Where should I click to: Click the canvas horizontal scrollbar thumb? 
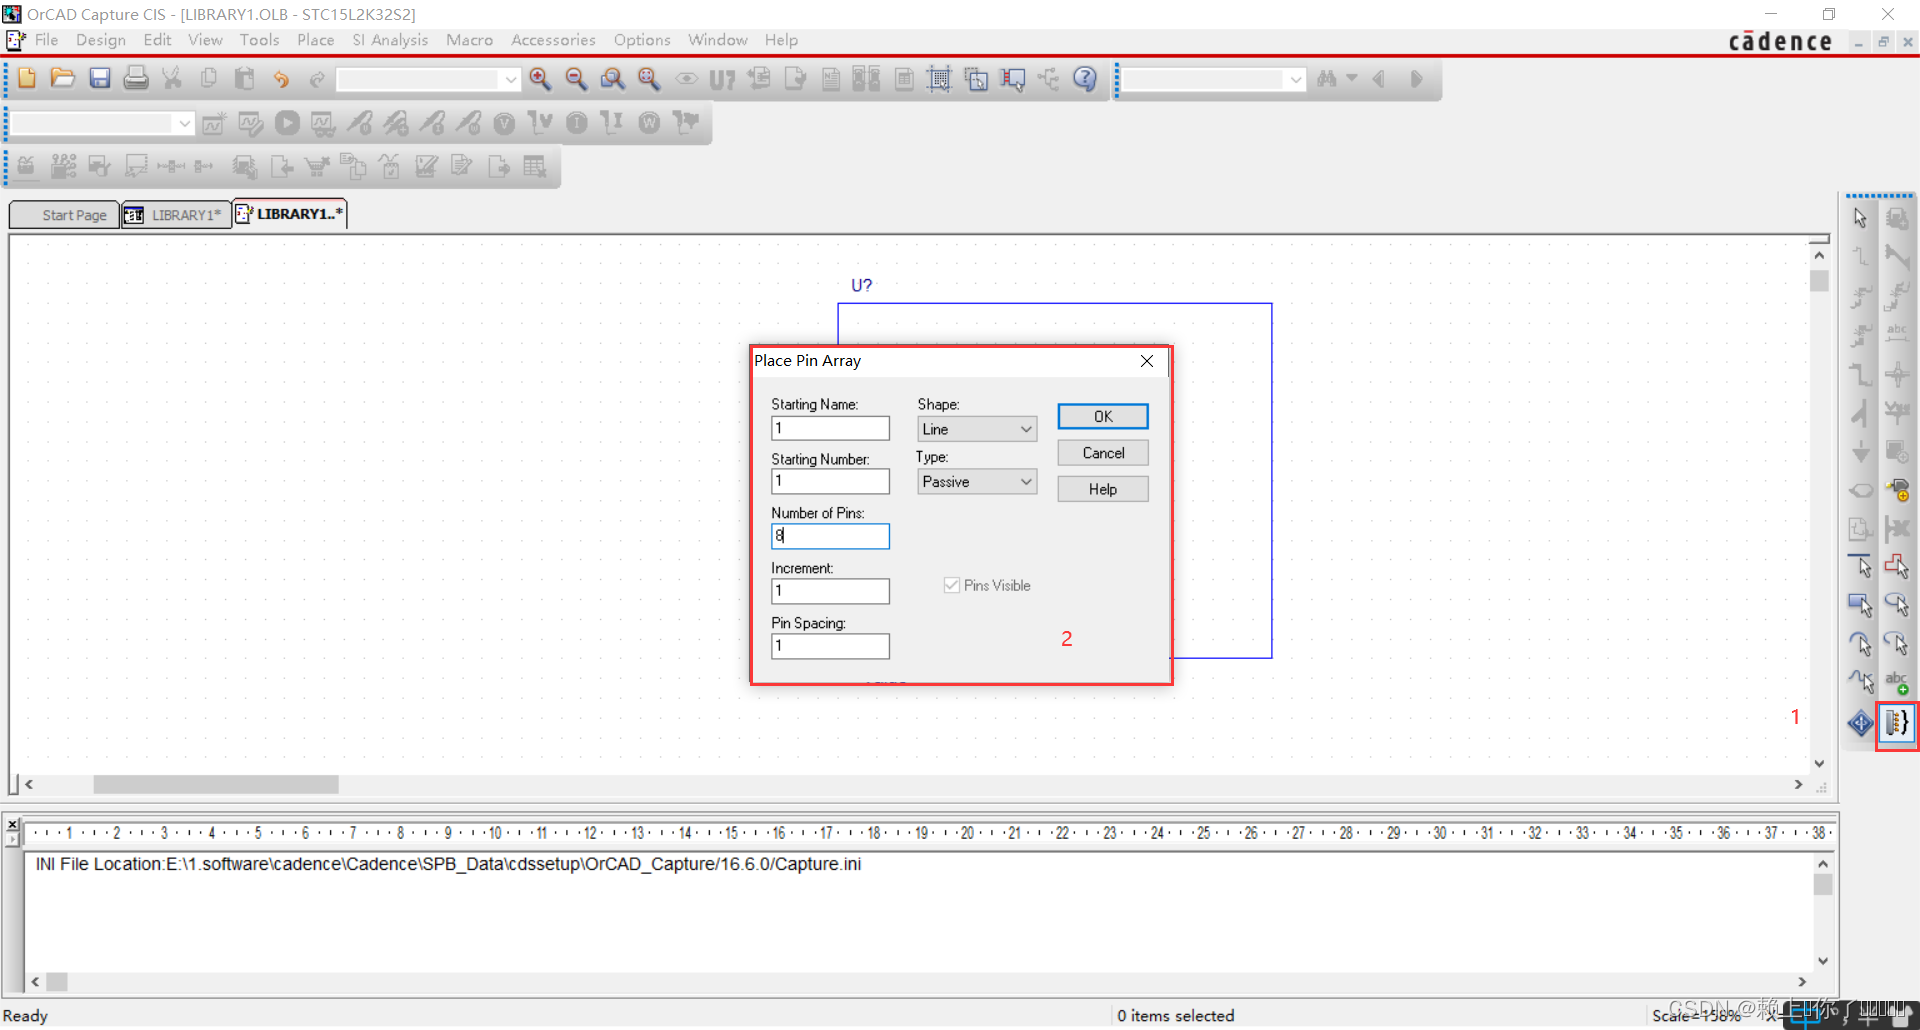216,785
